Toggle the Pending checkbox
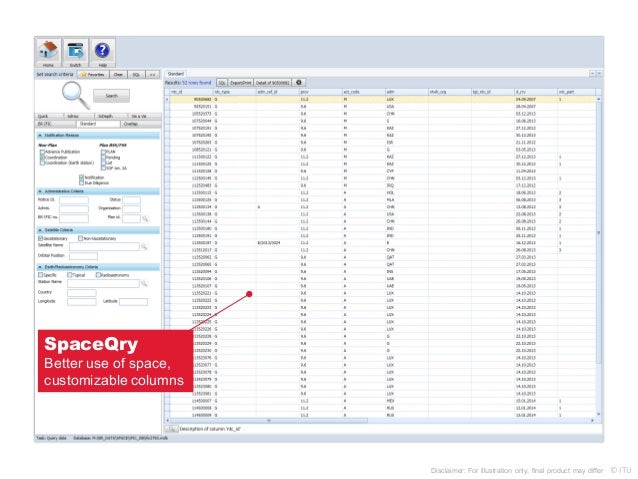 (103, 157)
